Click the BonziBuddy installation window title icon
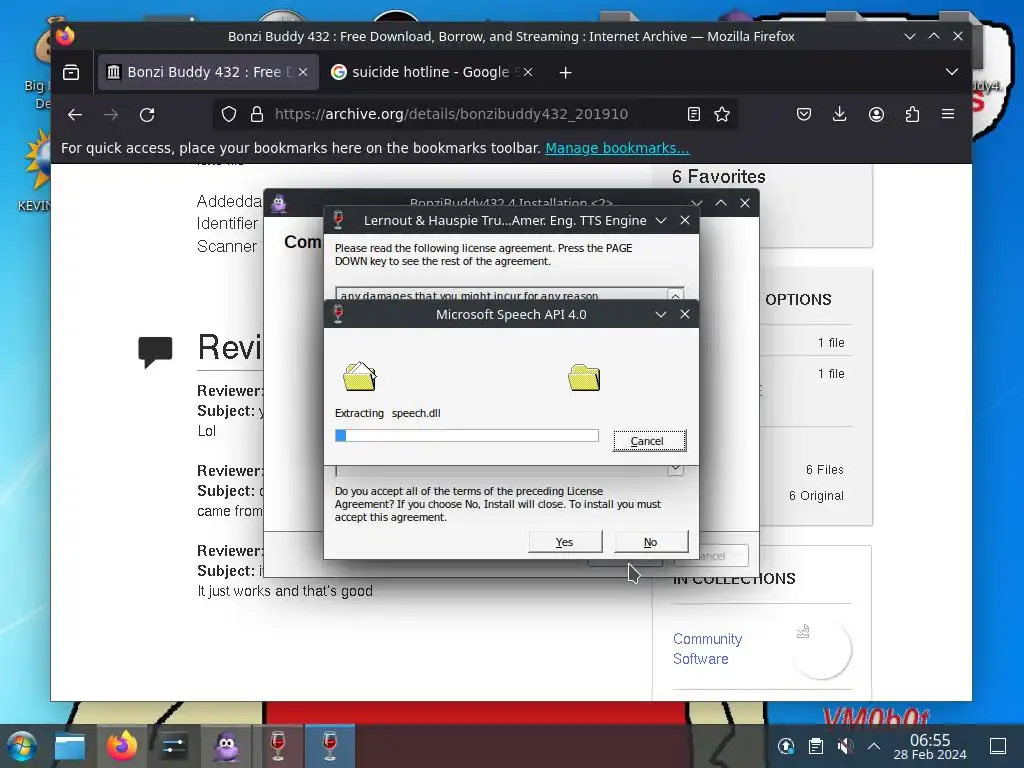This screenshot has width=1024, height=768. (x=279, y=204)
